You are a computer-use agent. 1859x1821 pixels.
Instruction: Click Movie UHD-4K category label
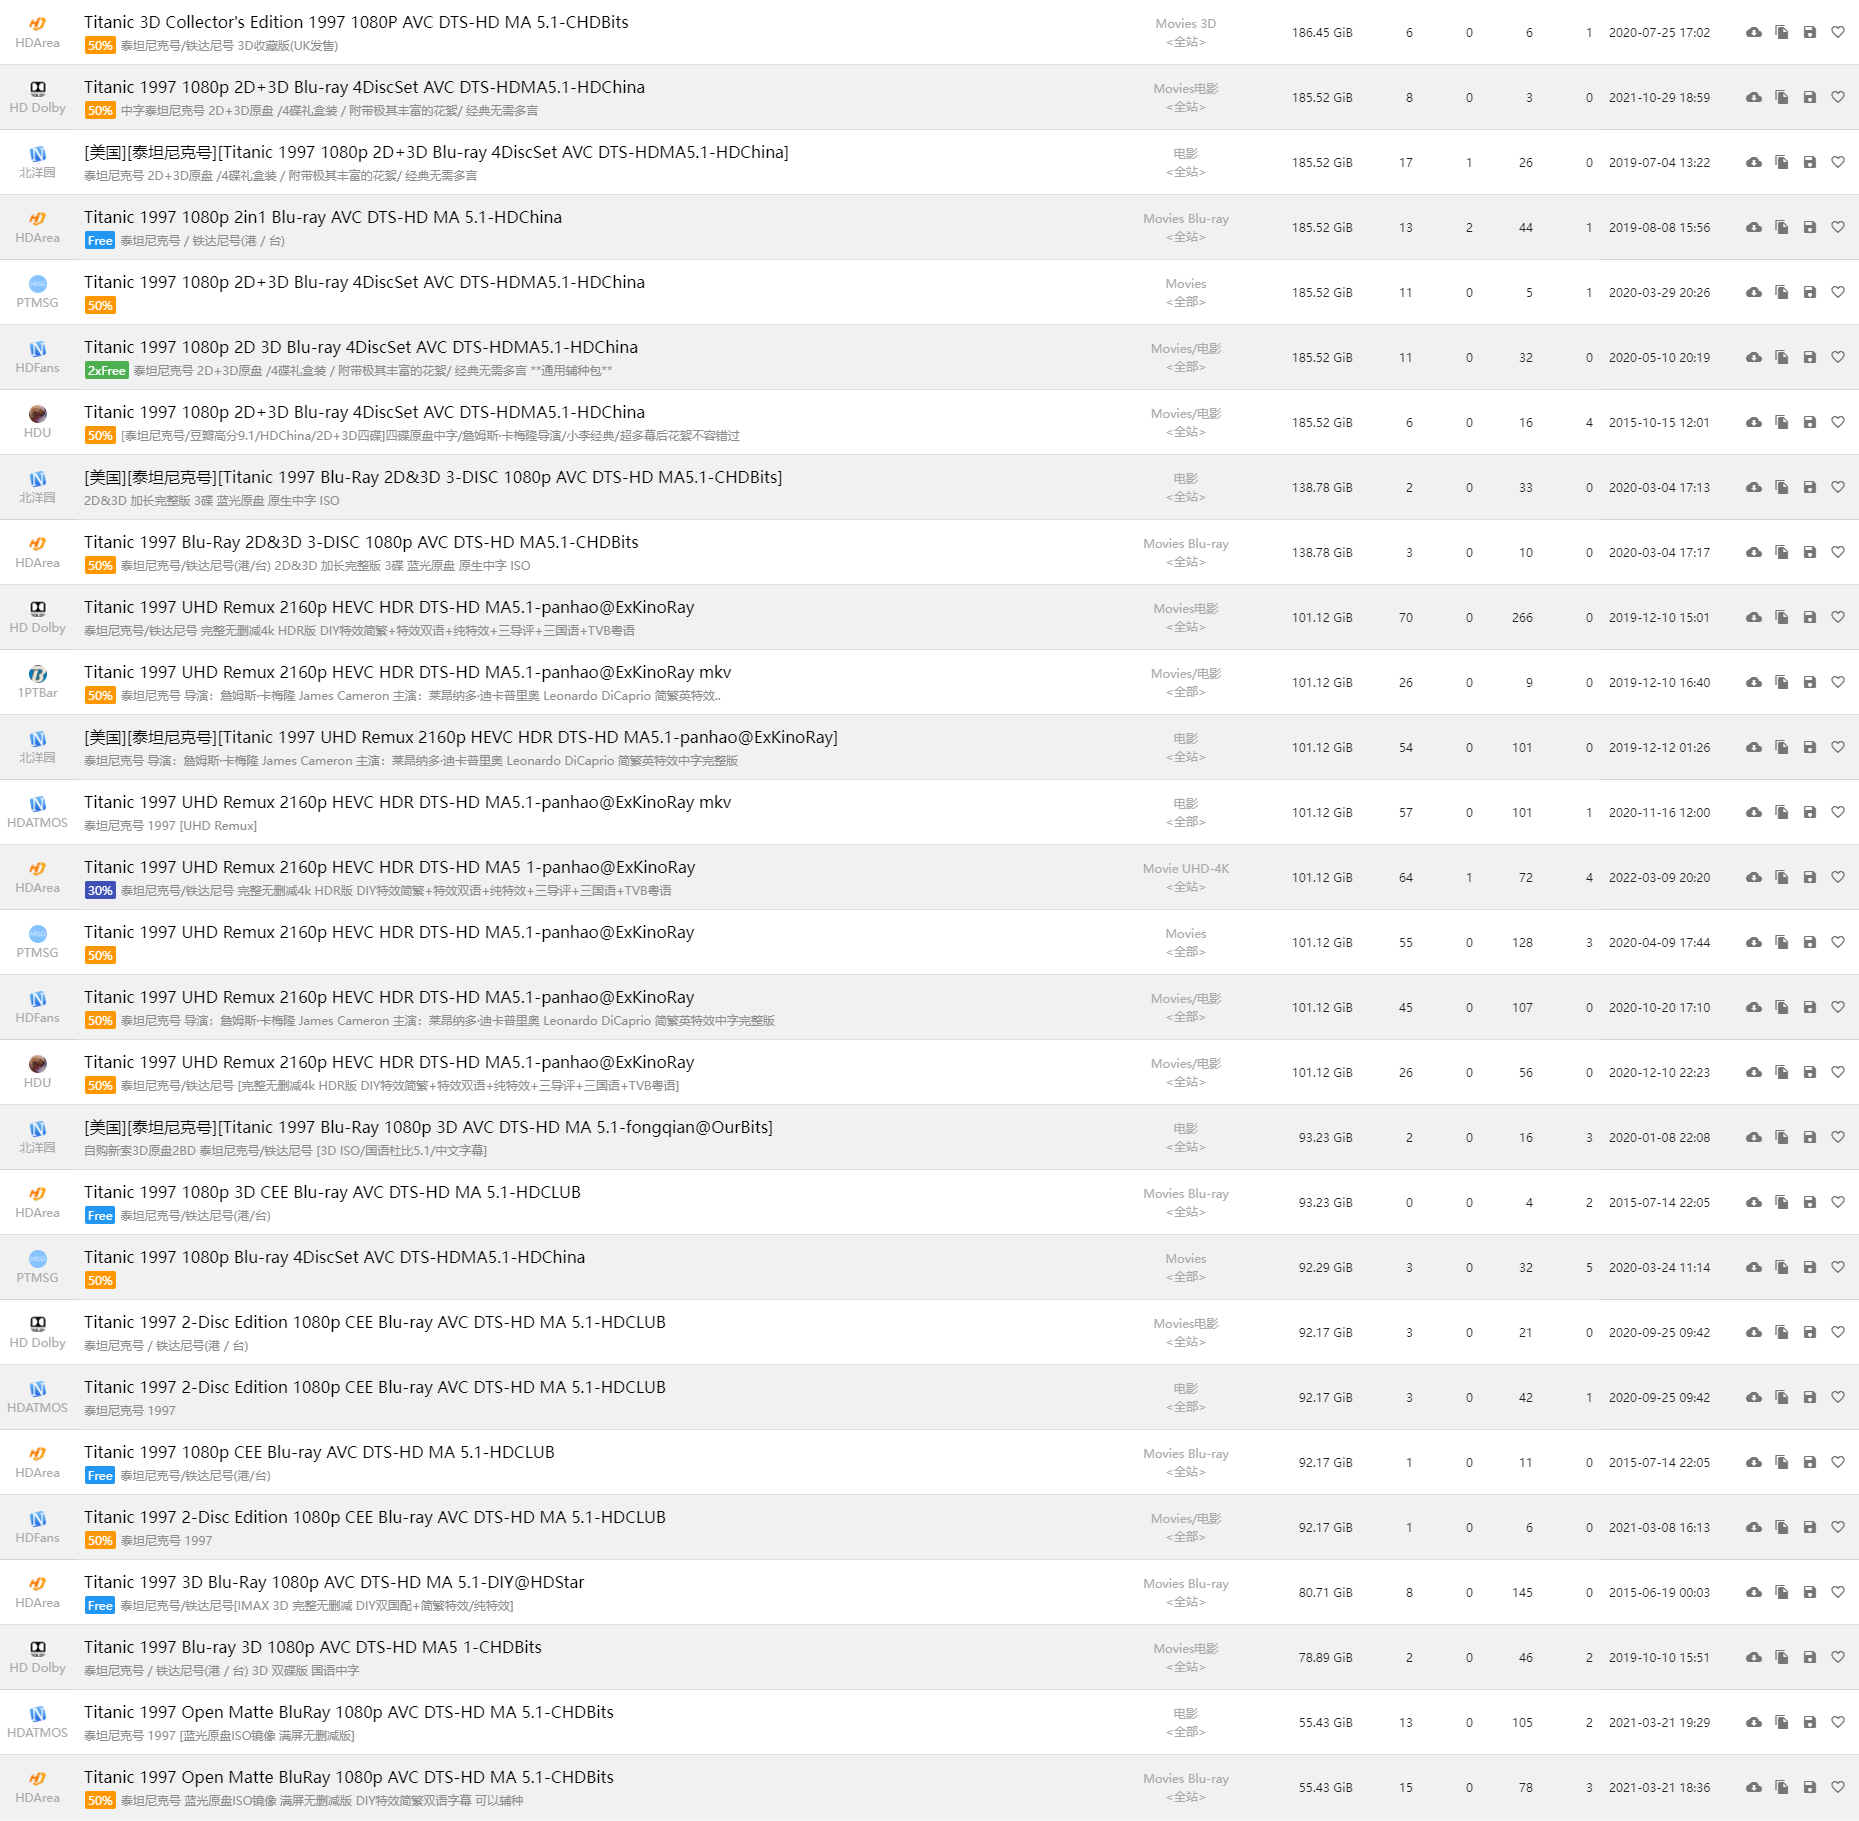coord(1186,869)
